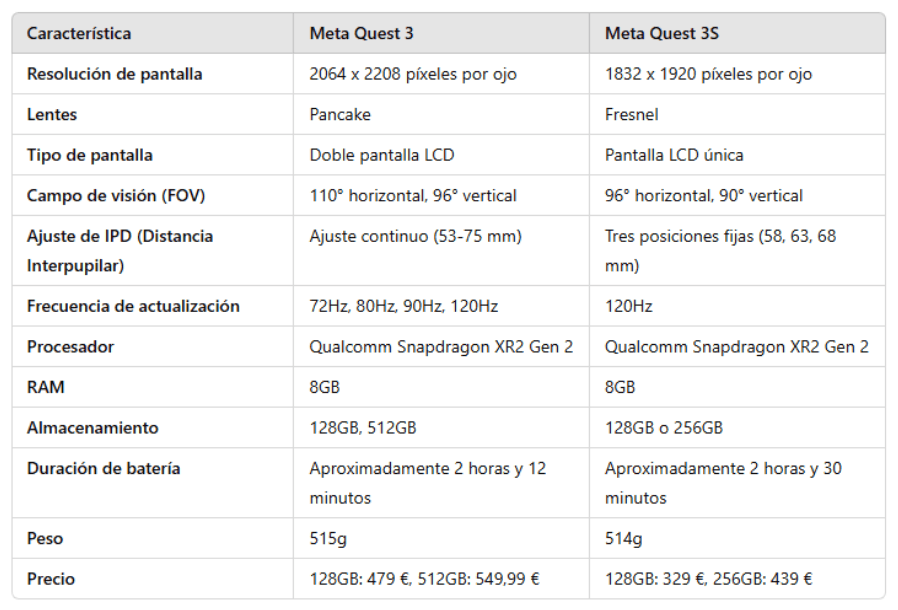Select the "RAM" row label

coord(45,387)
